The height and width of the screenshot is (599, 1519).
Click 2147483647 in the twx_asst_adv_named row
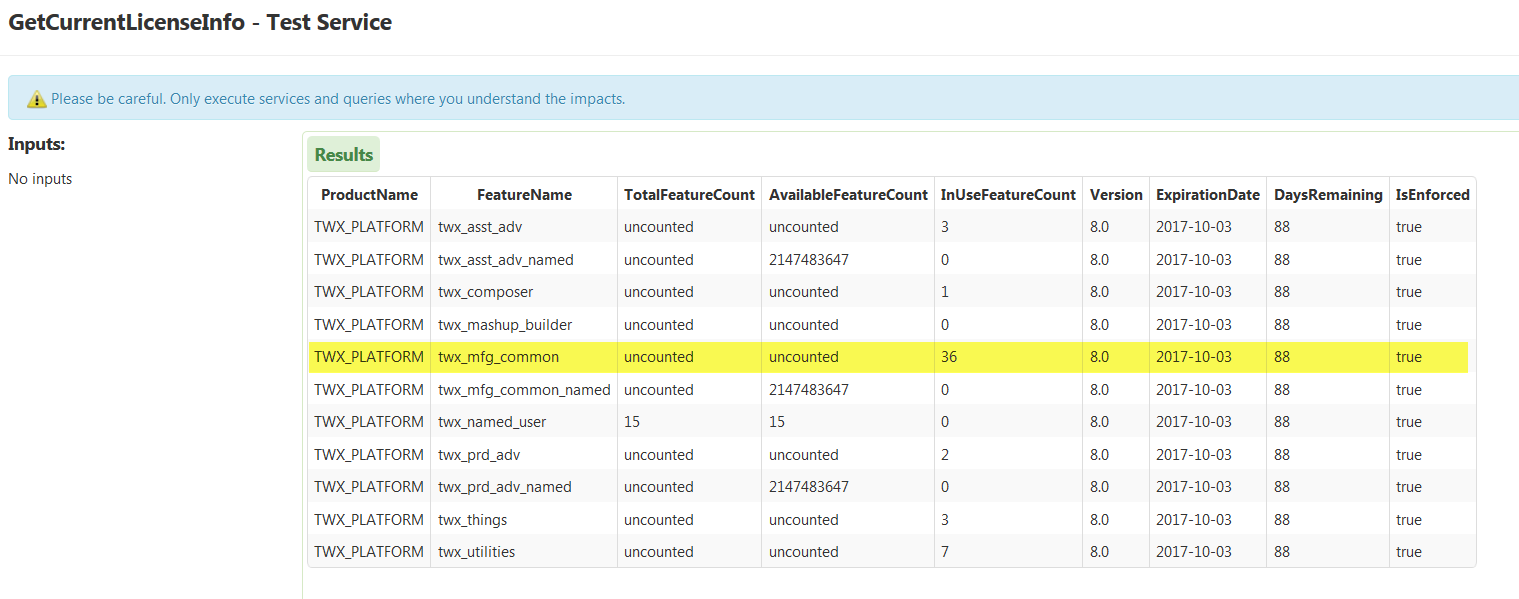coord(809,260)
